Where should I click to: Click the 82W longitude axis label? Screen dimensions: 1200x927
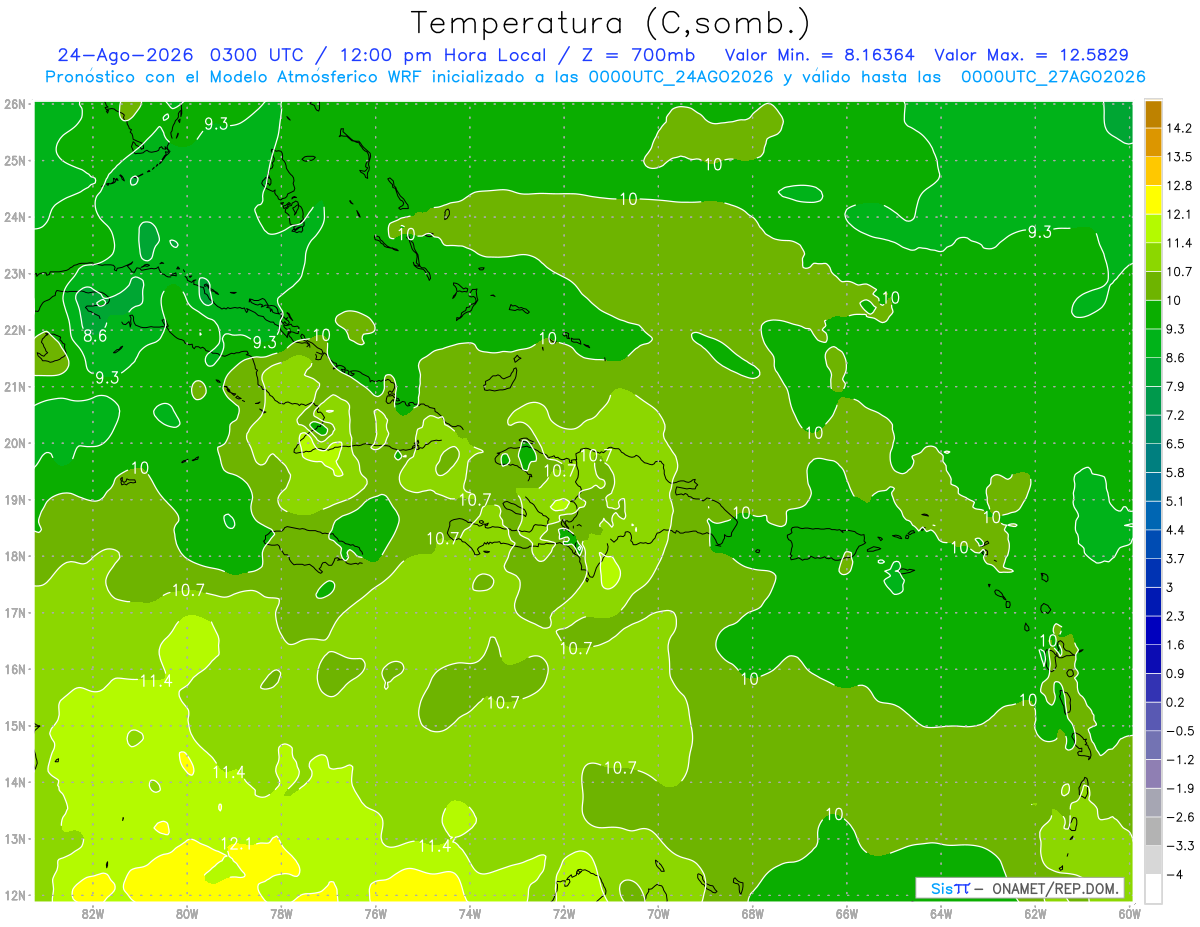click(93, 914)
